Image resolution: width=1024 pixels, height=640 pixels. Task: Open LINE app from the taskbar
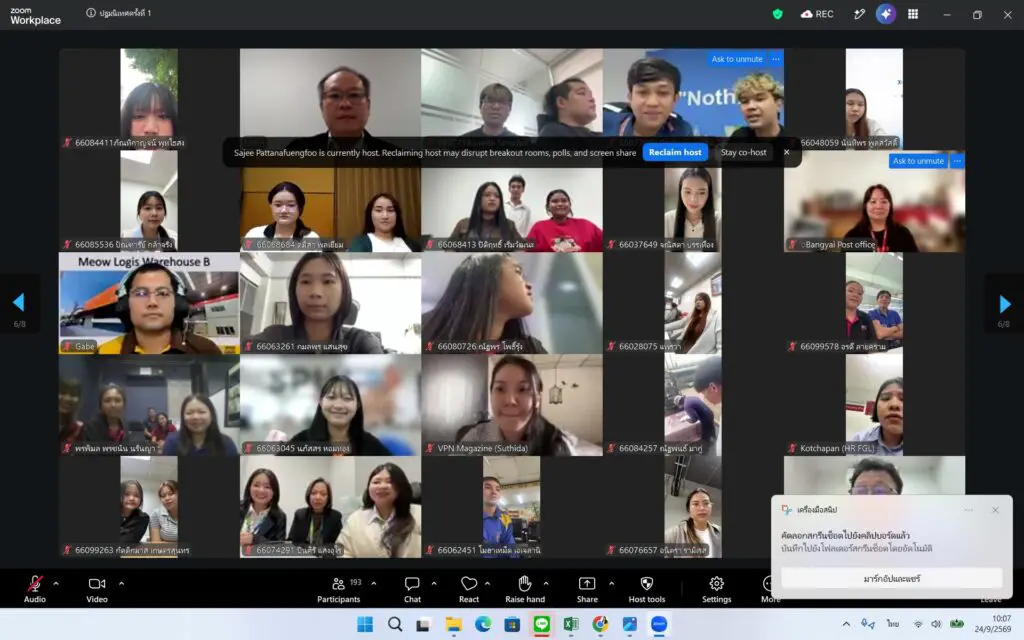coord(541,624)
